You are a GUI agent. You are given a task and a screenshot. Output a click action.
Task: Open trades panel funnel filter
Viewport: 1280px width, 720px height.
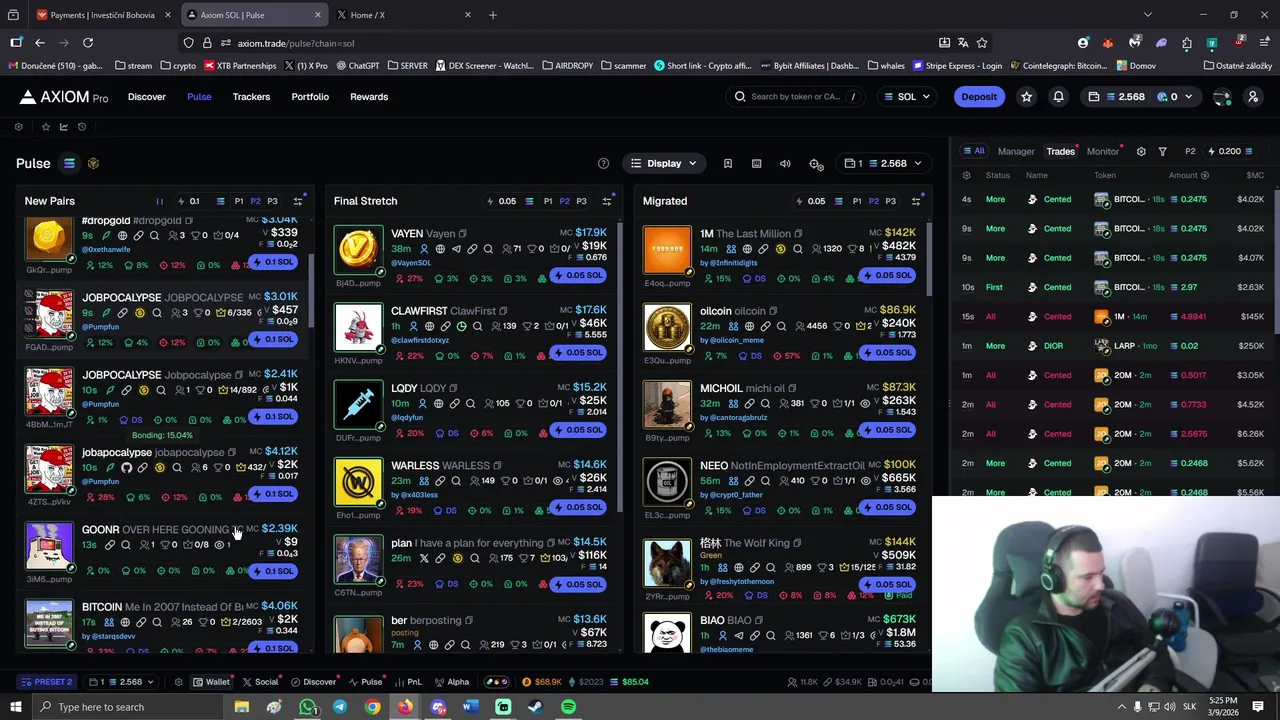pyautogui.click(x=1162, y=152)
